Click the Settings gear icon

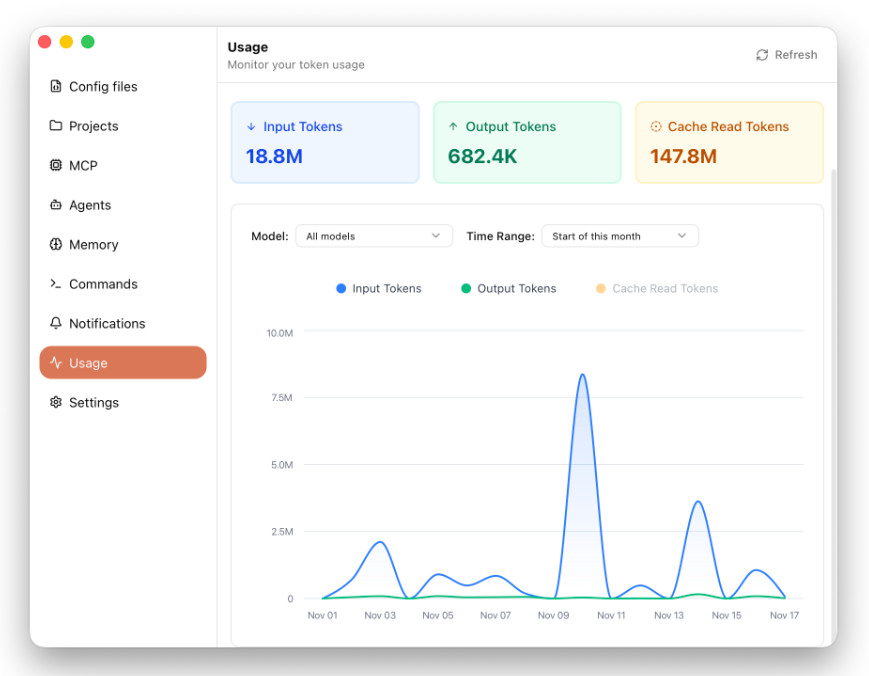coord(55,402)
